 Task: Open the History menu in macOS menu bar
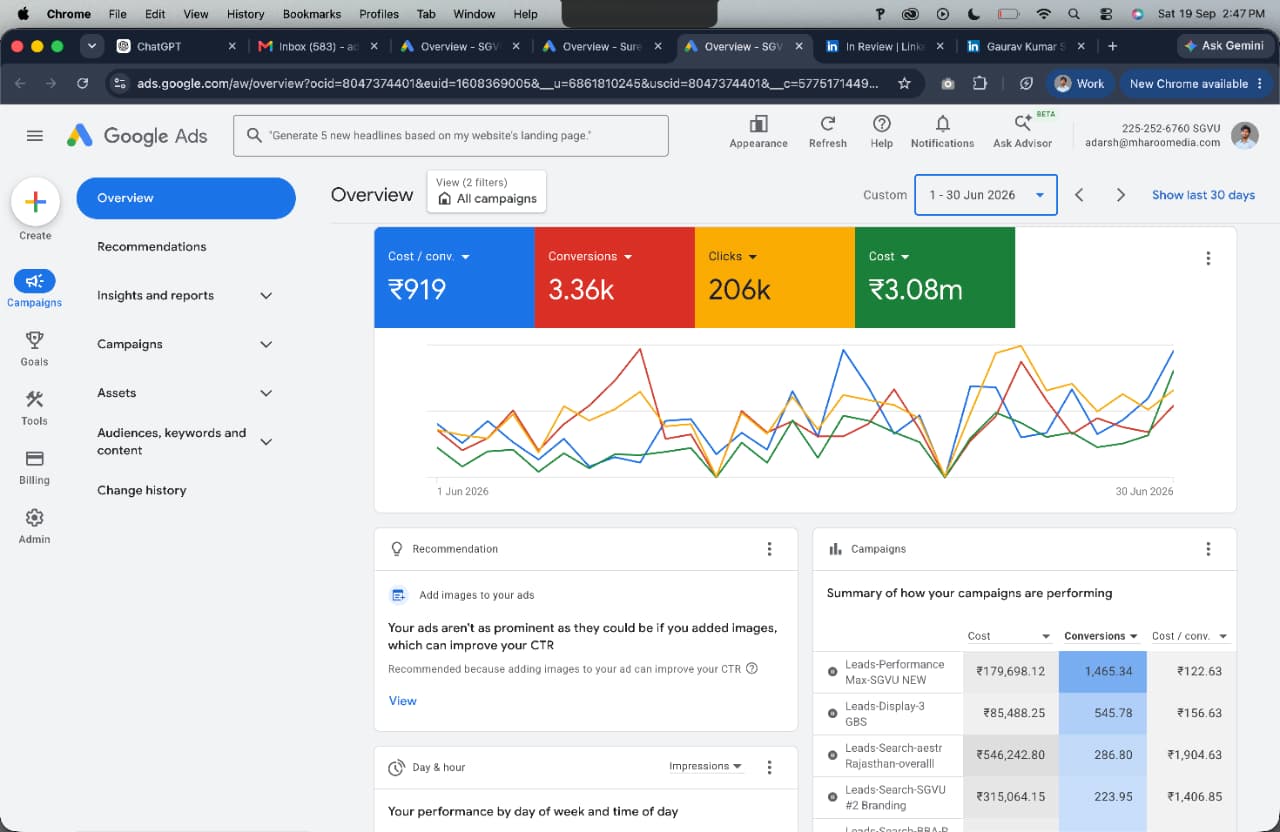(245, 14)
